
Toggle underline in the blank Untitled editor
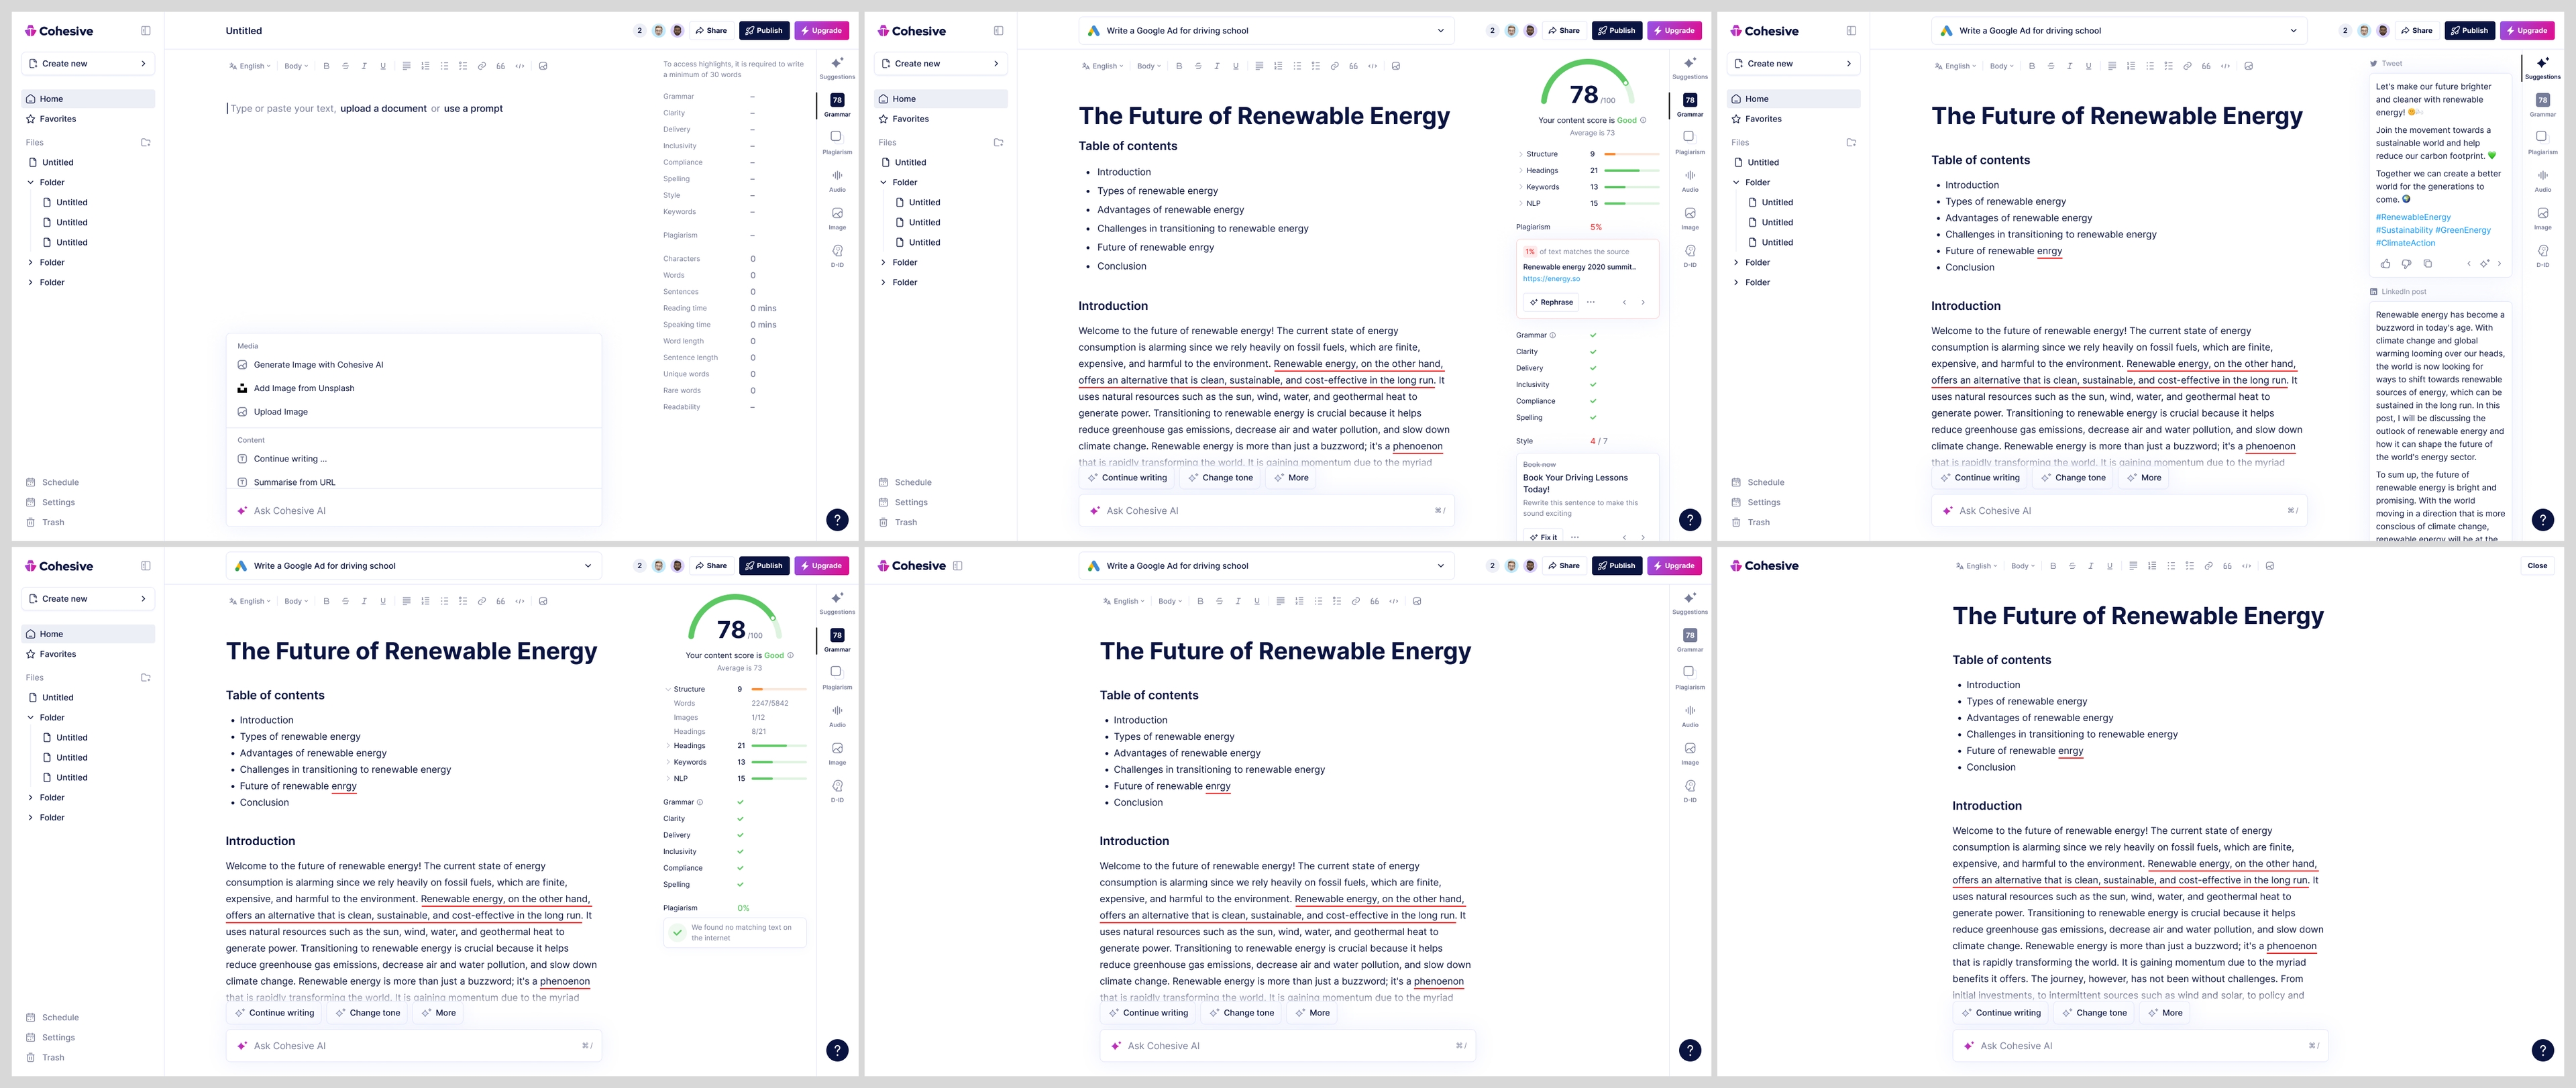coord(383,66)
